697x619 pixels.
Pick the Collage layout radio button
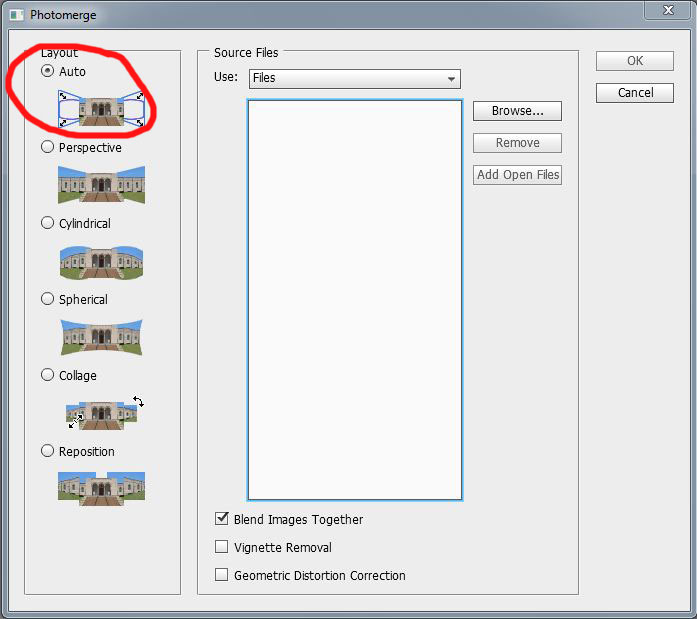[x=47, y=375]
